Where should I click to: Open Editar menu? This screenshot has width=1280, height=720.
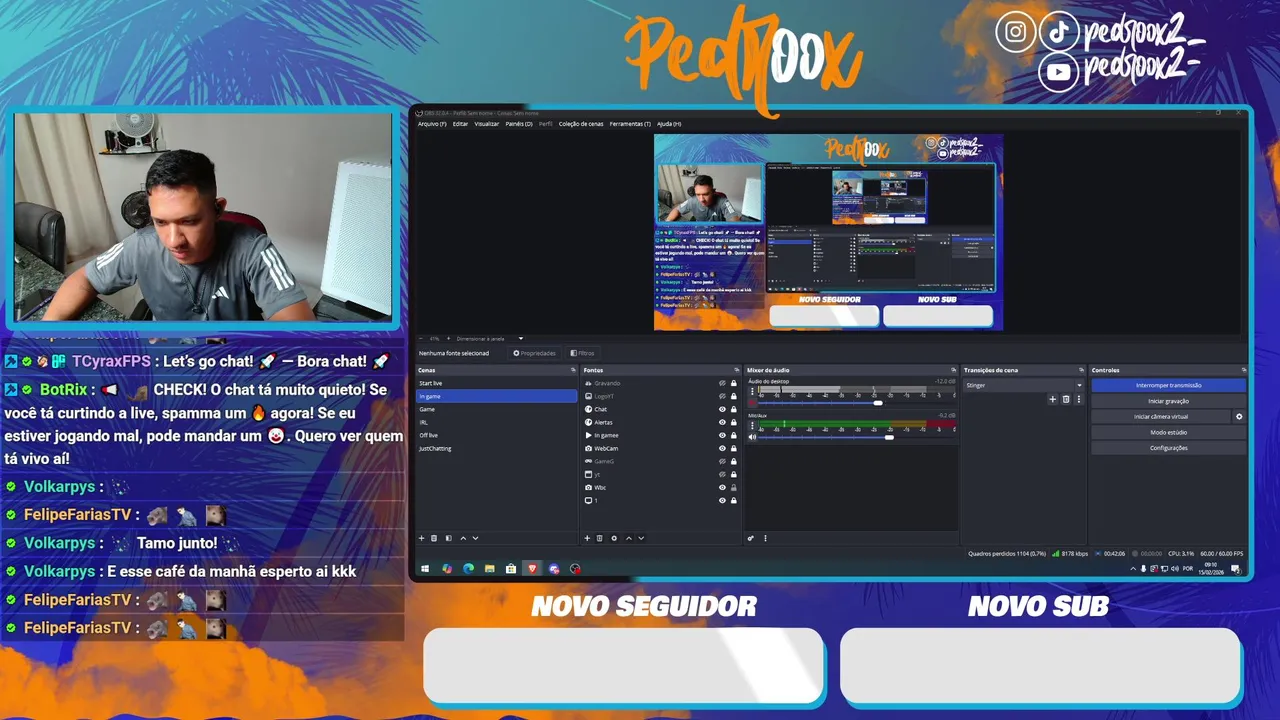pyautogui.click(x=460, y=124)
